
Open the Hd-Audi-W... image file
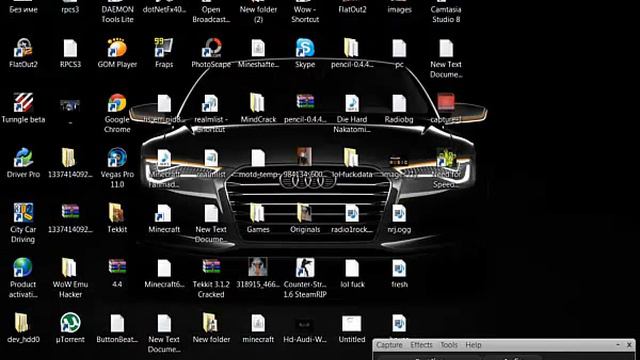[x=305, y=324]
